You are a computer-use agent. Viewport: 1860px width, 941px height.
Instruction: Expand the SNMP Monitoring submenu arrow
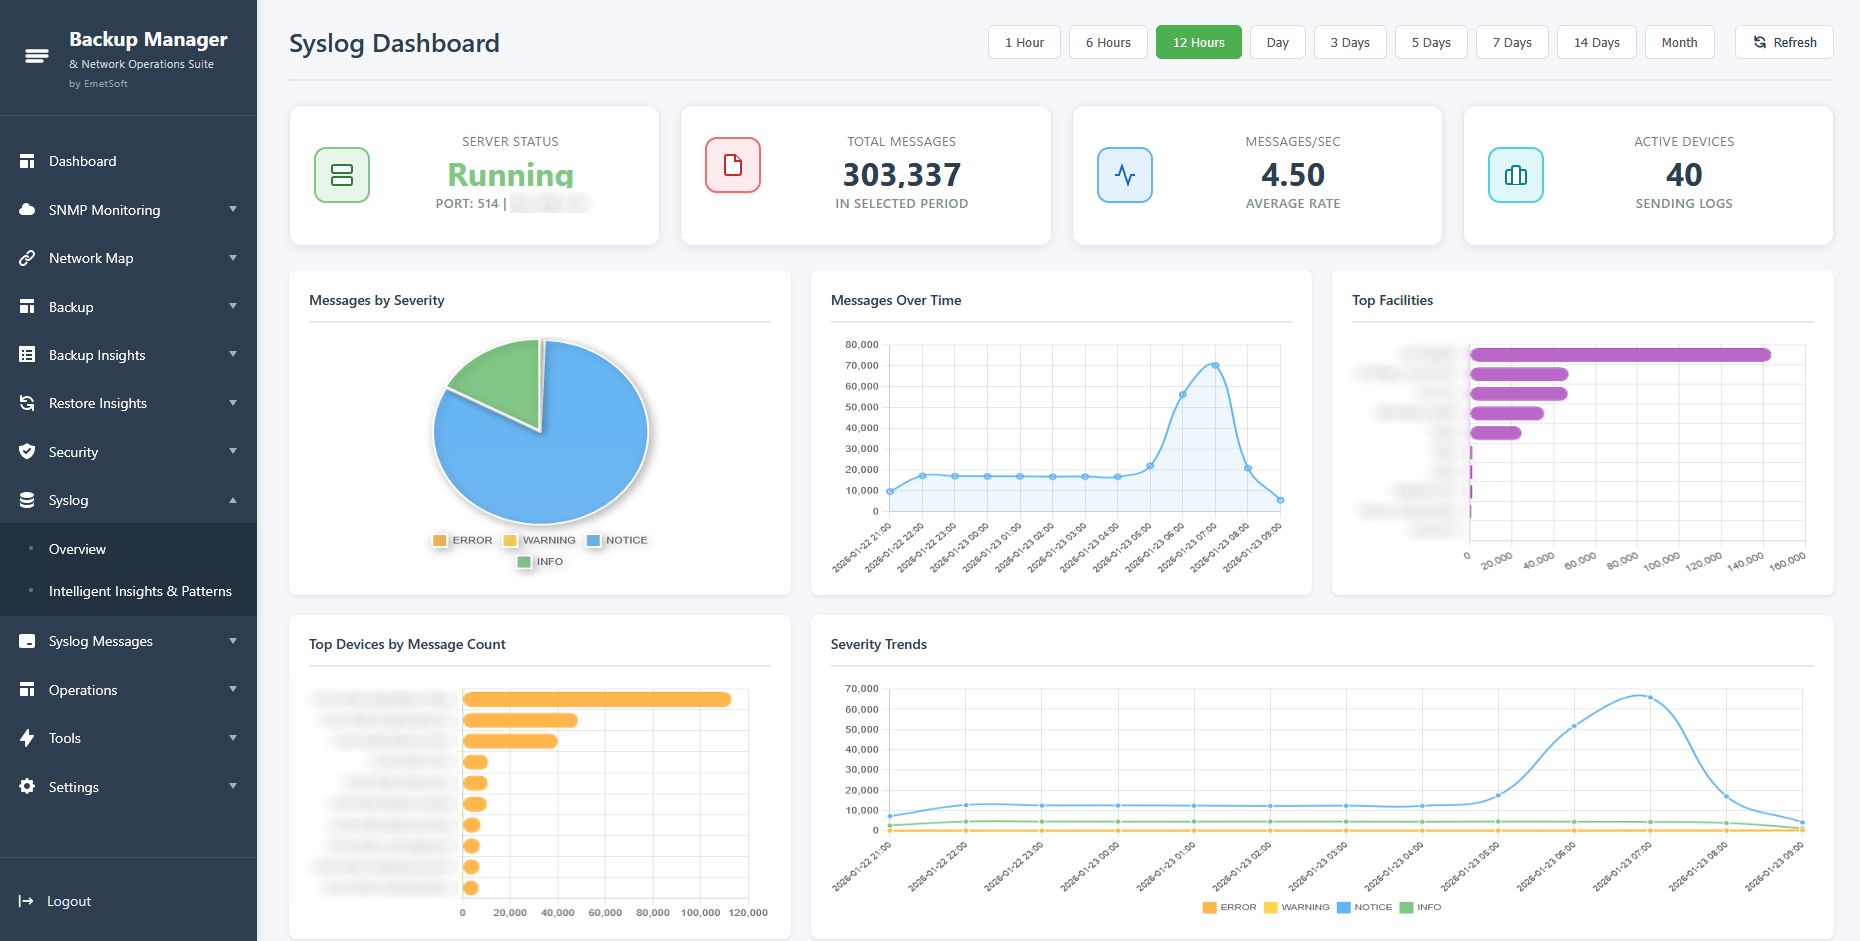[233, 209]
